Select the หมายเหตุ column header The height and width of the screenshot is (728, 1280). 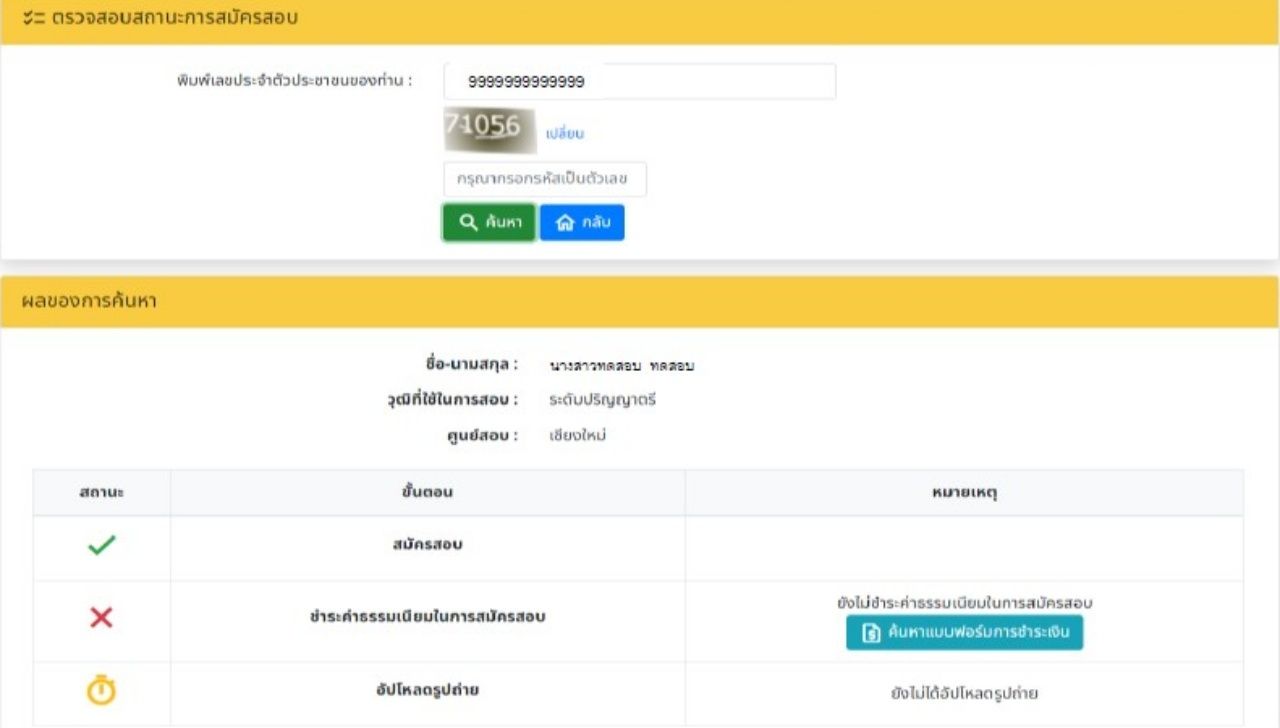click(x=964, y=493)
